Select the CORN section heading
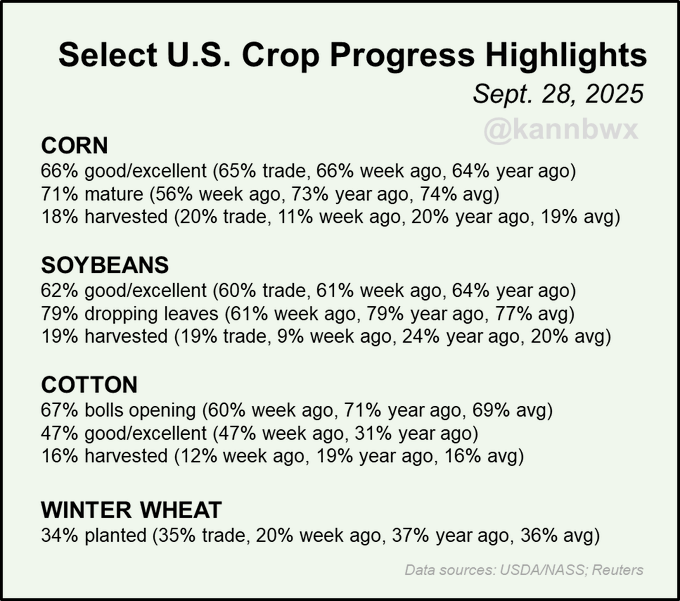This screenshot has height=601, width=680. [74, 144]
